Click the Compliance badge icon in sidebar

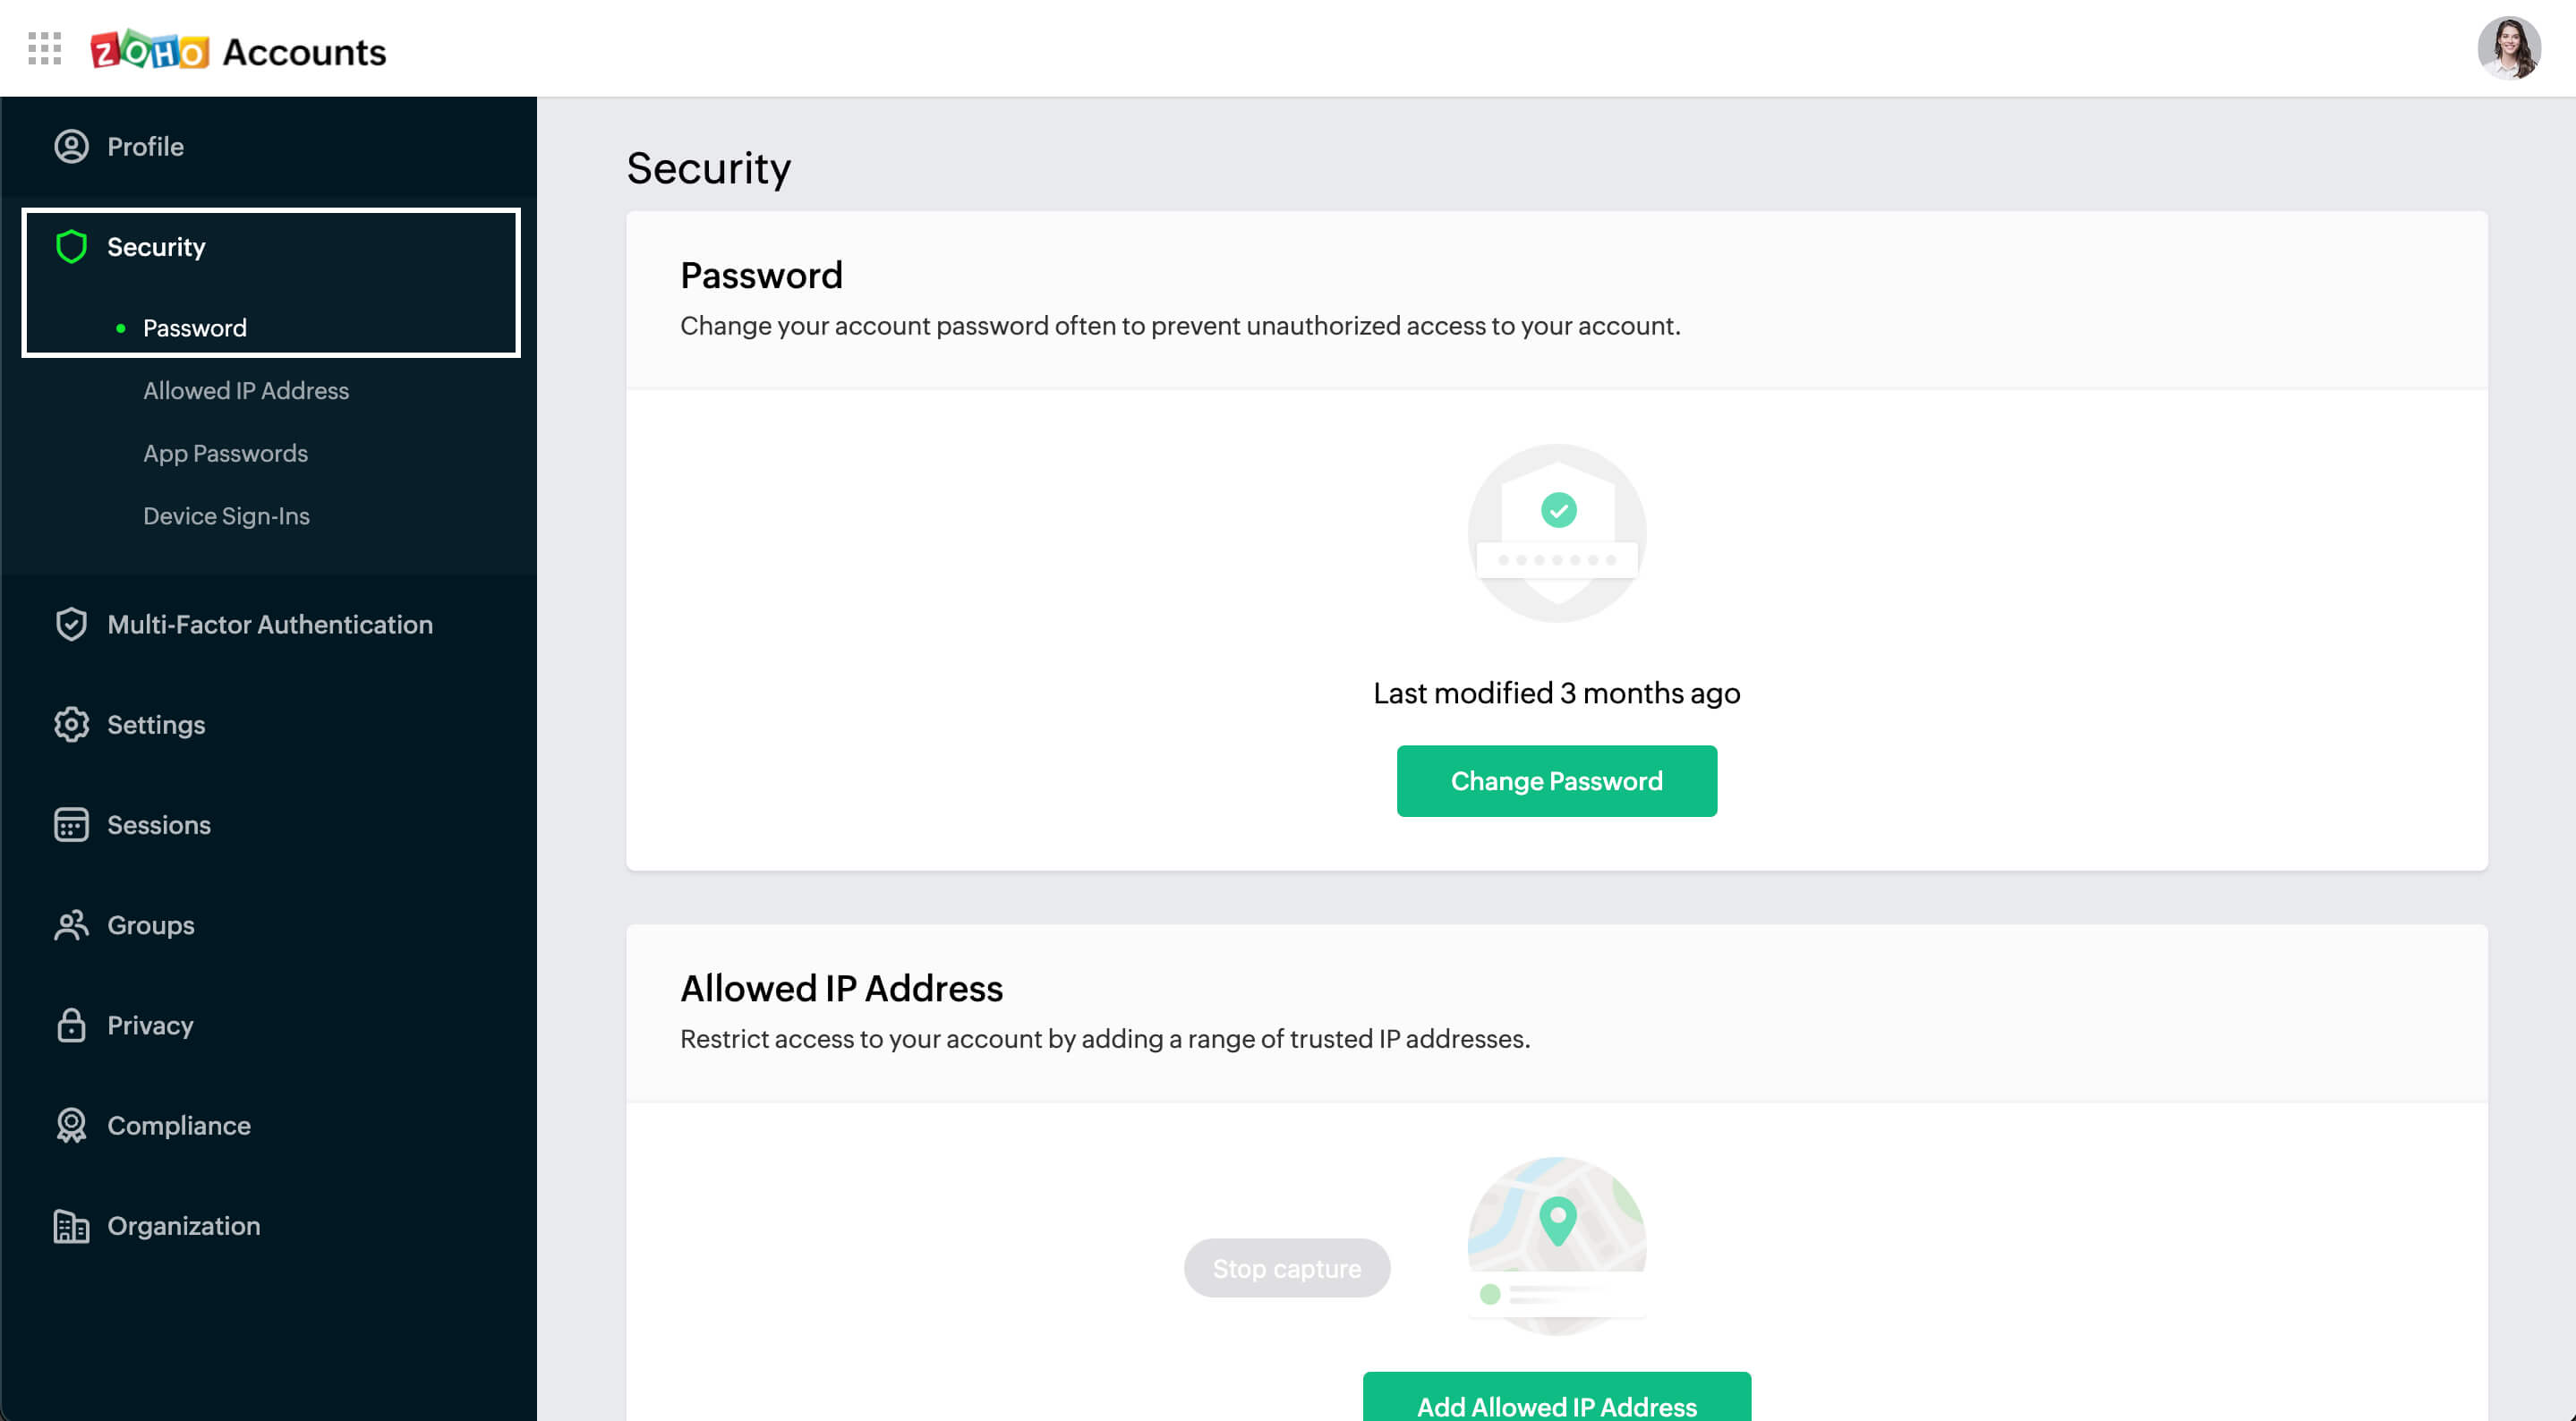coord(70,1124)
